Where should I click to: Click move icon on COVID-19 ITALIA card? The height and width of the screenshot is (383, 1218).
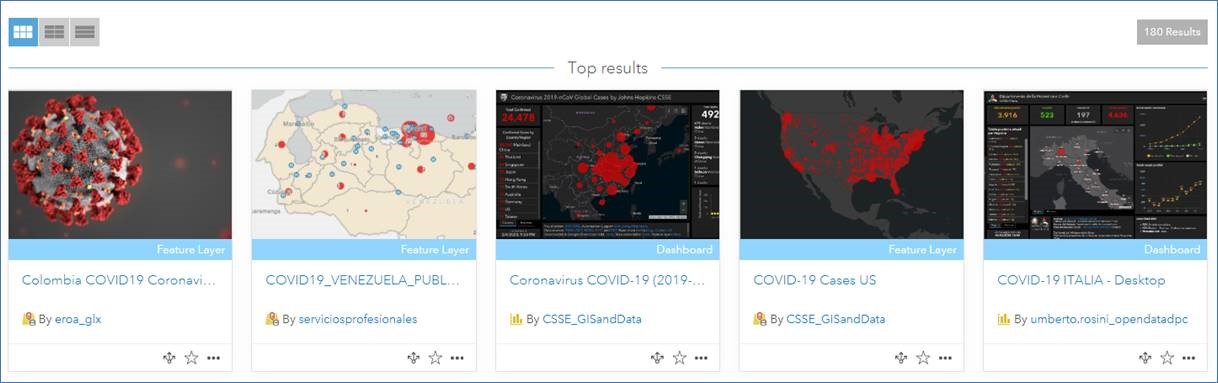(x=1145, y=358)
